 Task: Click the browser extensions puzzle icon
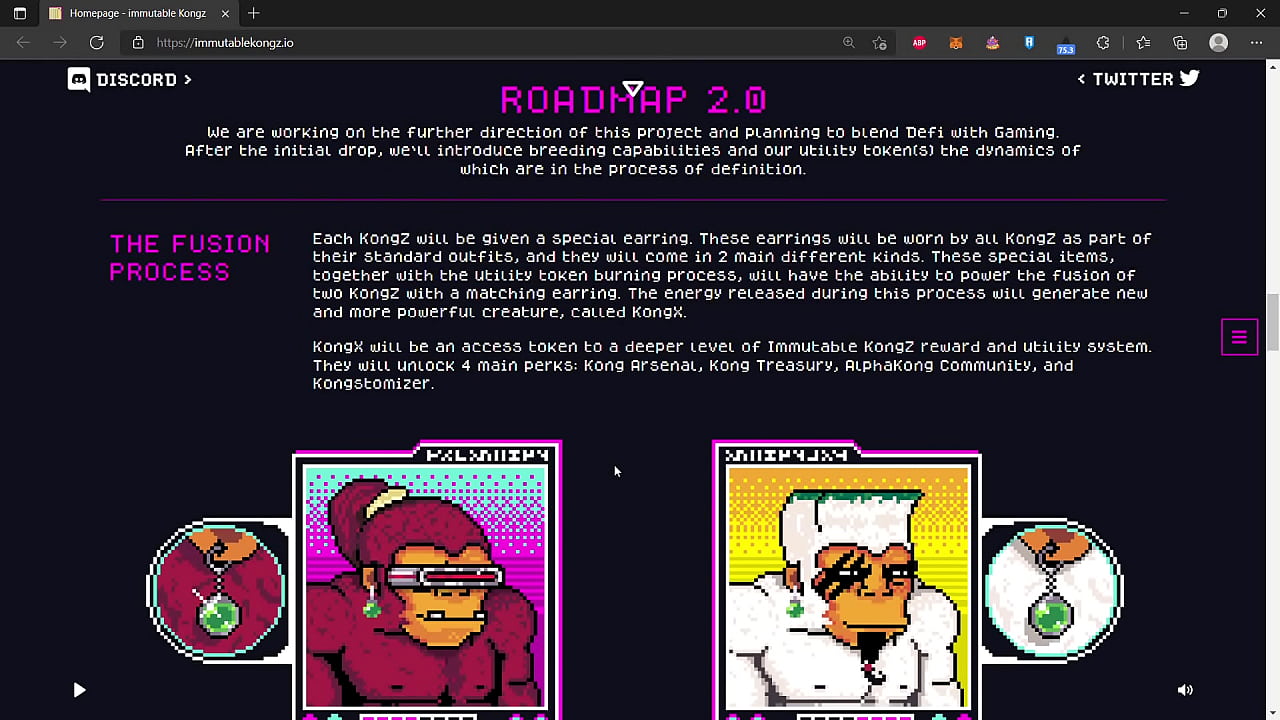[1104, 42]
